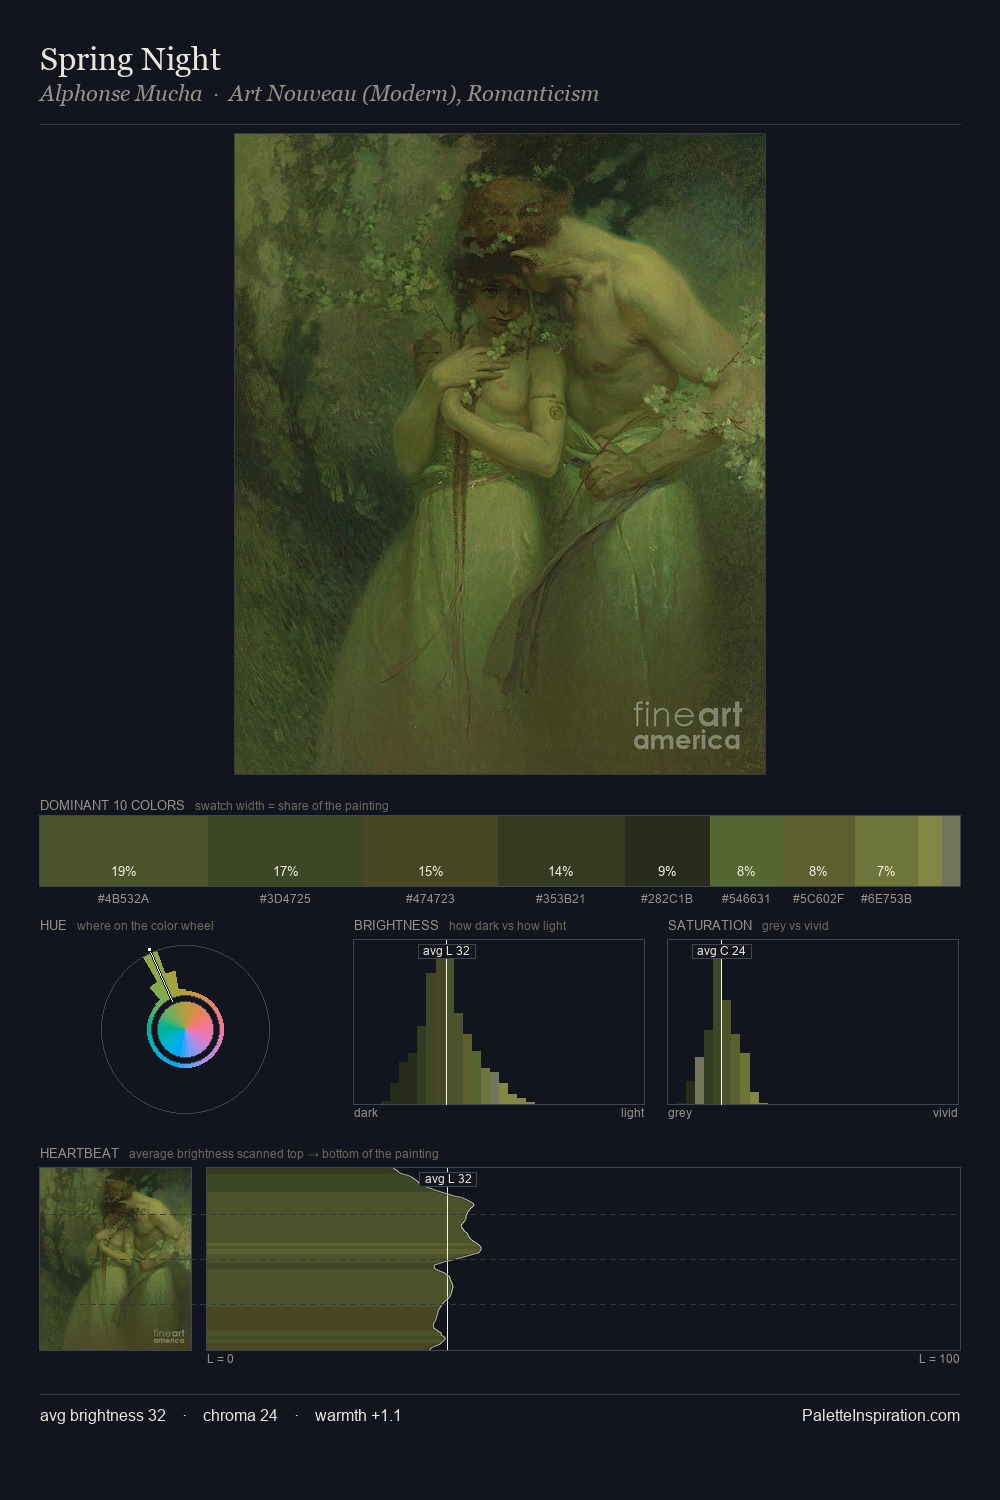The image size is (1000, 1500).
Task: Click the L = 0 axis label
Action: click(220, 1359)
